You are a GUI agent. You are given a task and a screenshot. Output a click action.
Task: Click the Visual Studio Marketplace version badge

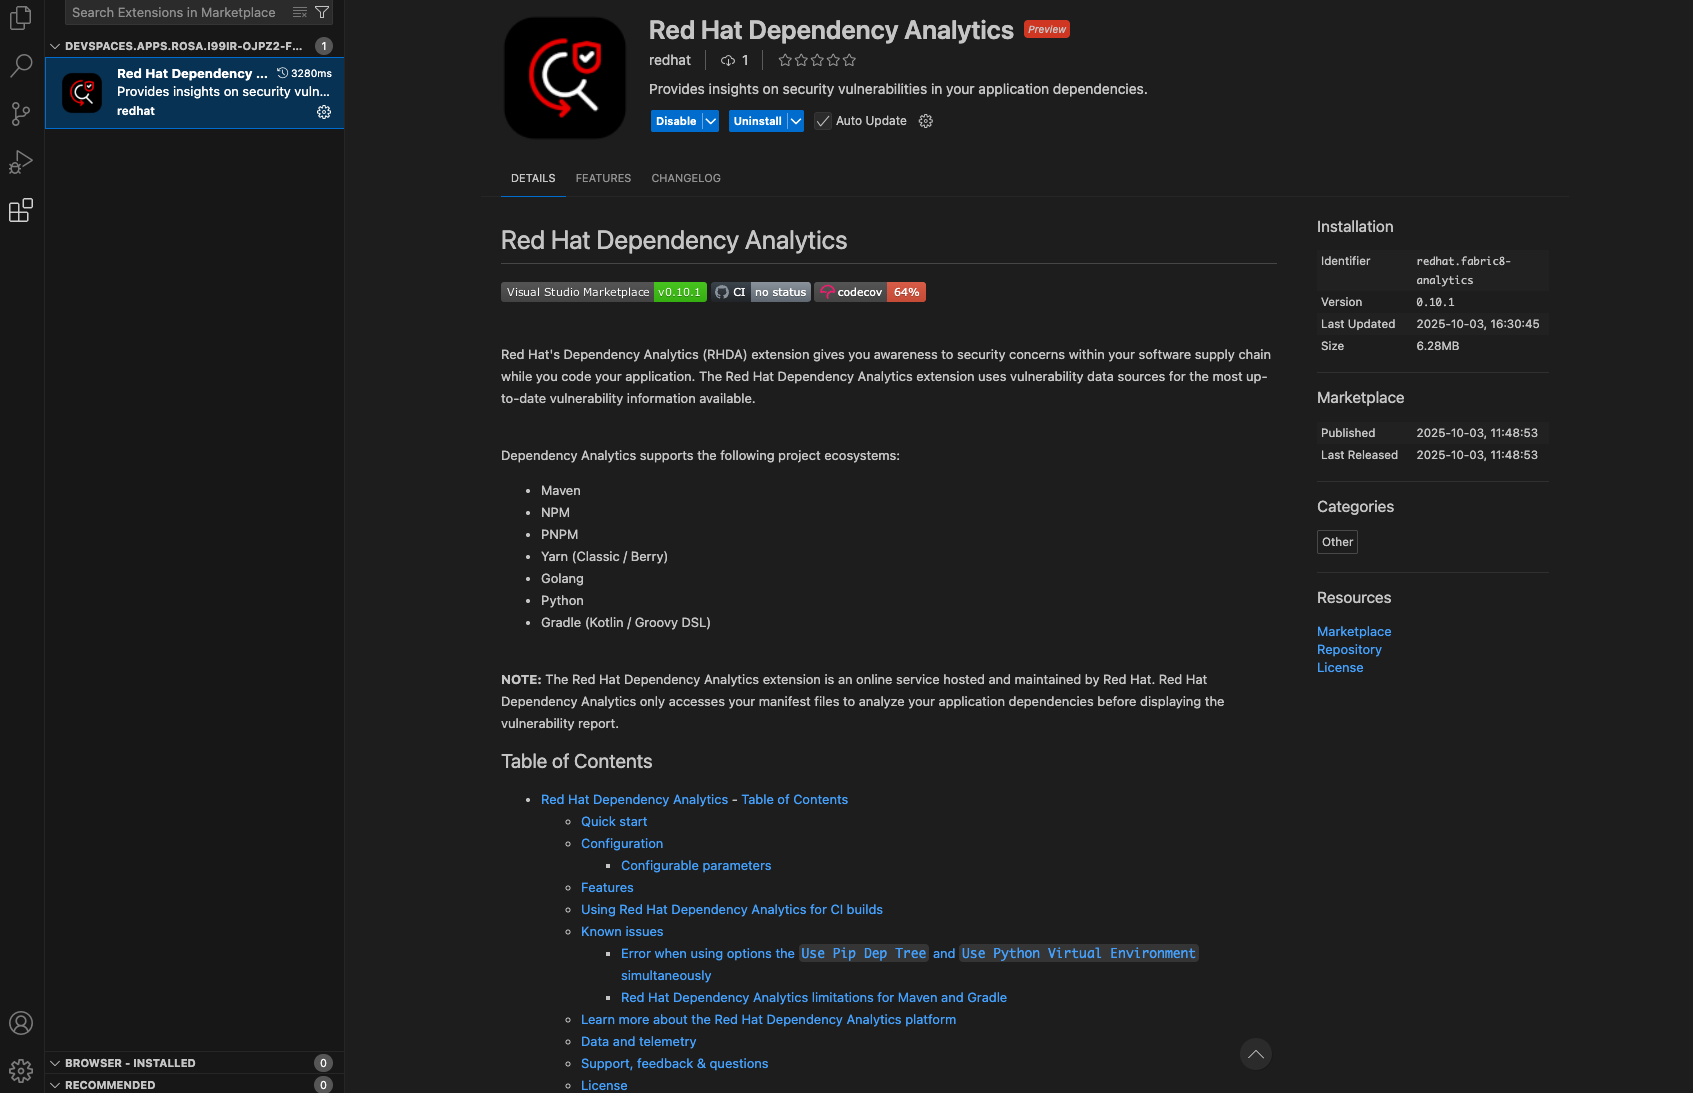coord(604,292)
